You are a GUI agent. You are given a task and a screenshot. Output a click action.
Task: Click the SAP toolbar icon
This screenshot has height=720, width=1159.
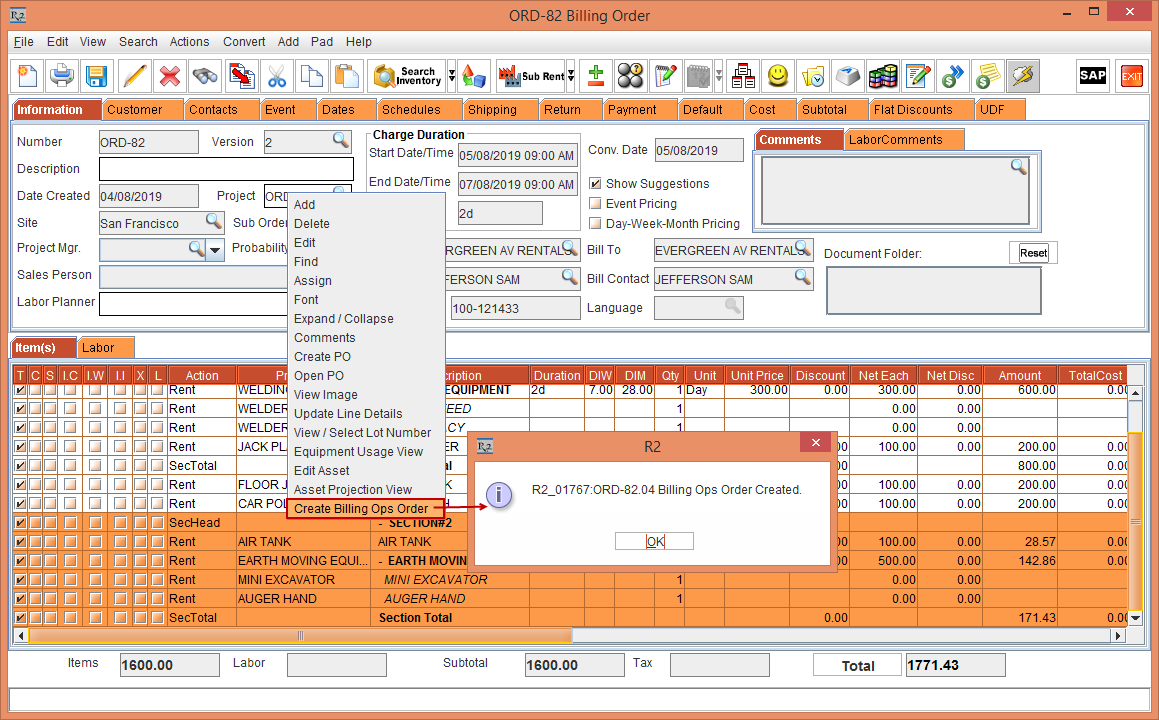[x=1092, y=76]
